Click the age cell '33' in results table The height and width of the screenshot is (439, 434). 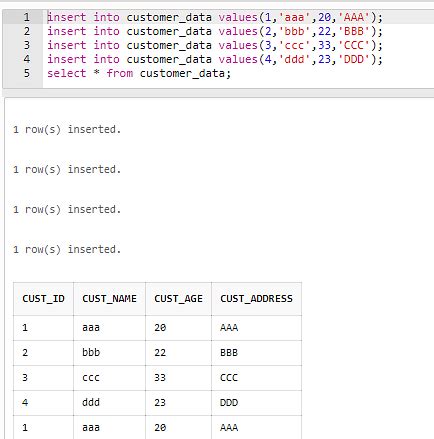pos(178,378)
